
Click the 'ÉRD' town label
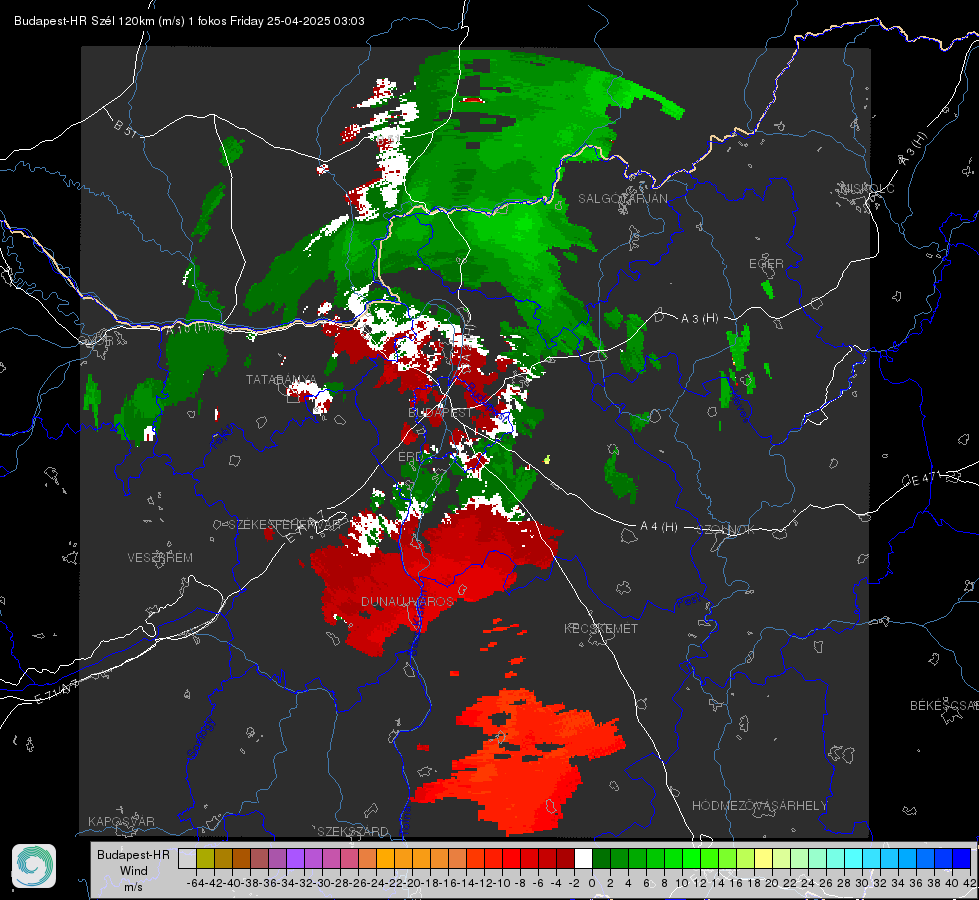(x=410, y=457)
